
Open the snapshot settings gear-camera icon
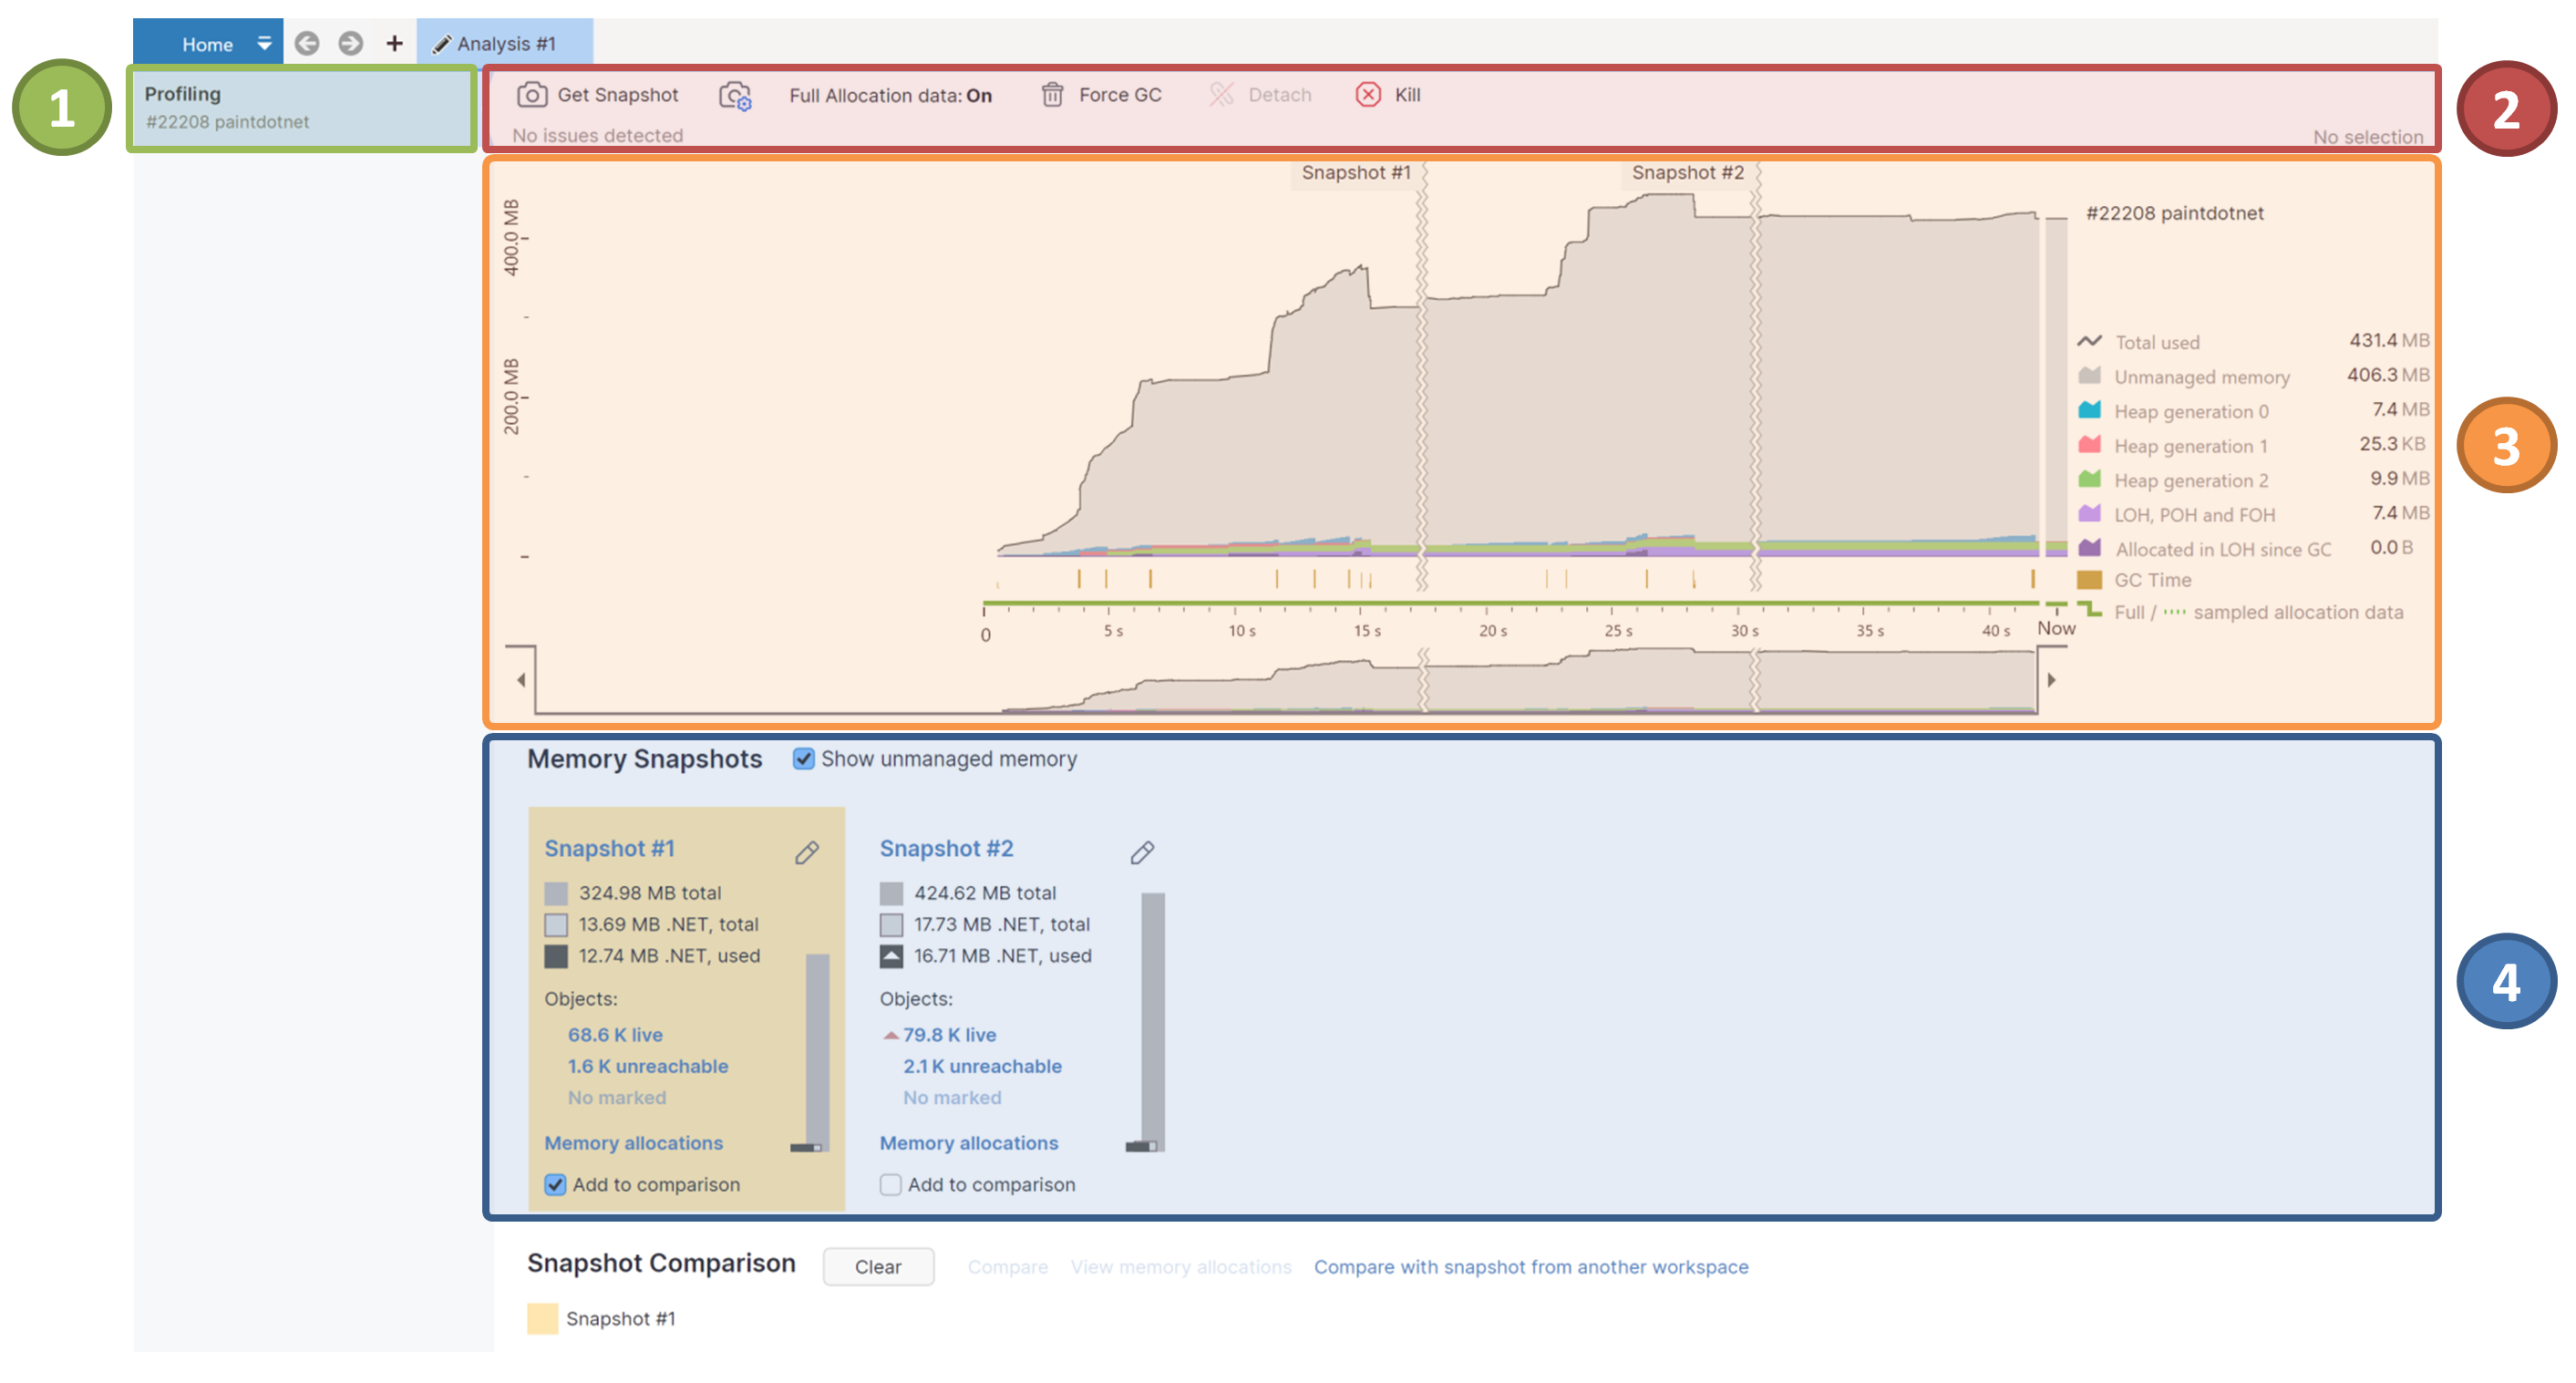735,94
